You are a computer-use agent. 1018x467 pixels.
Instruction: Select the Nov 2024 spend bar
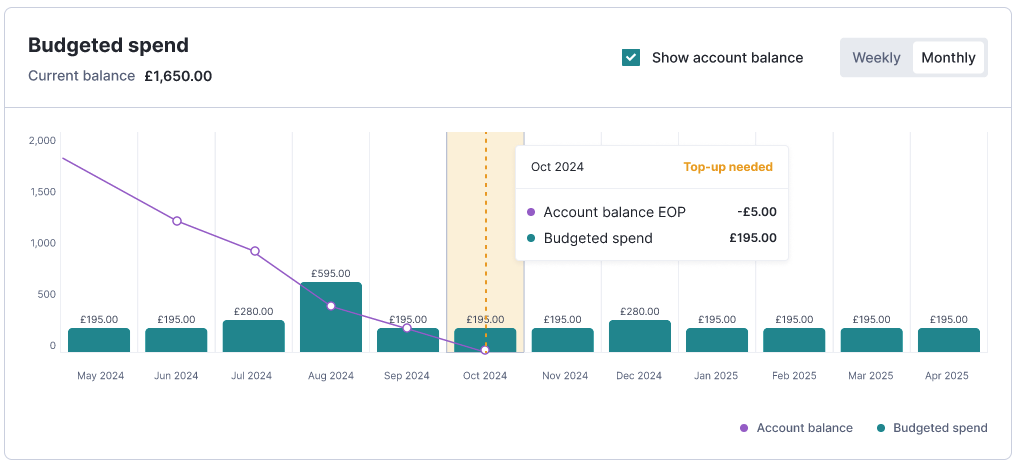click(562, 340)
